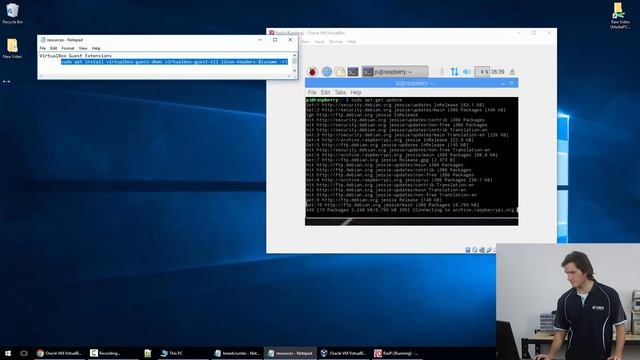
Task: Select the Recycle Bin desktop icon
Action: (x=12, y=13)
